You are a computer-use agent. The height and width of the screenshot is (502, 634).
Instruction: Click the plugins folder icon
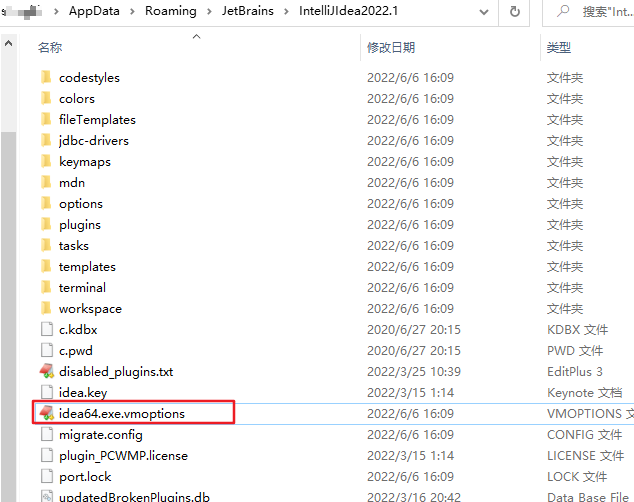[46, 224]
